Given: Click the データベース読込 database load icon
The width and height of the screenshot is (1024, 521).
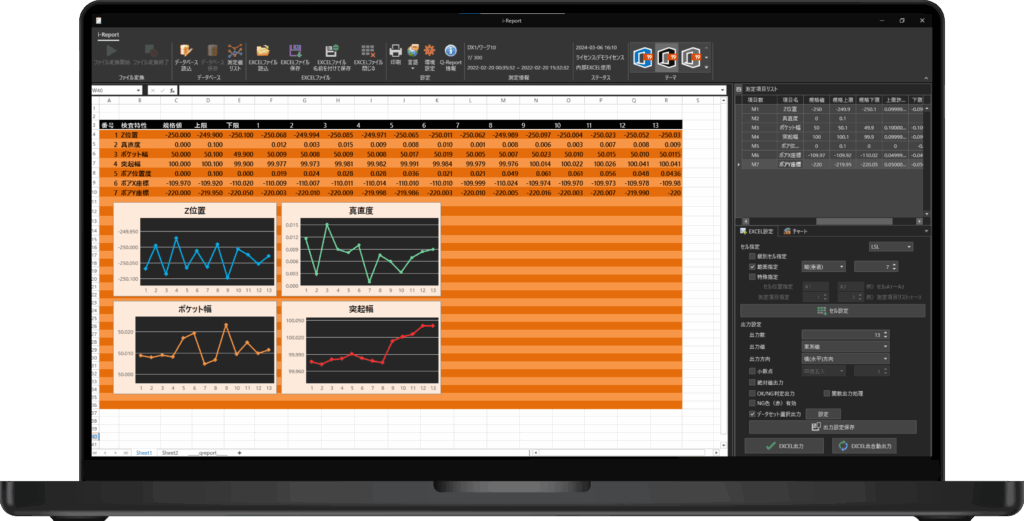Looking at the screenshot, I should [185, 51].
